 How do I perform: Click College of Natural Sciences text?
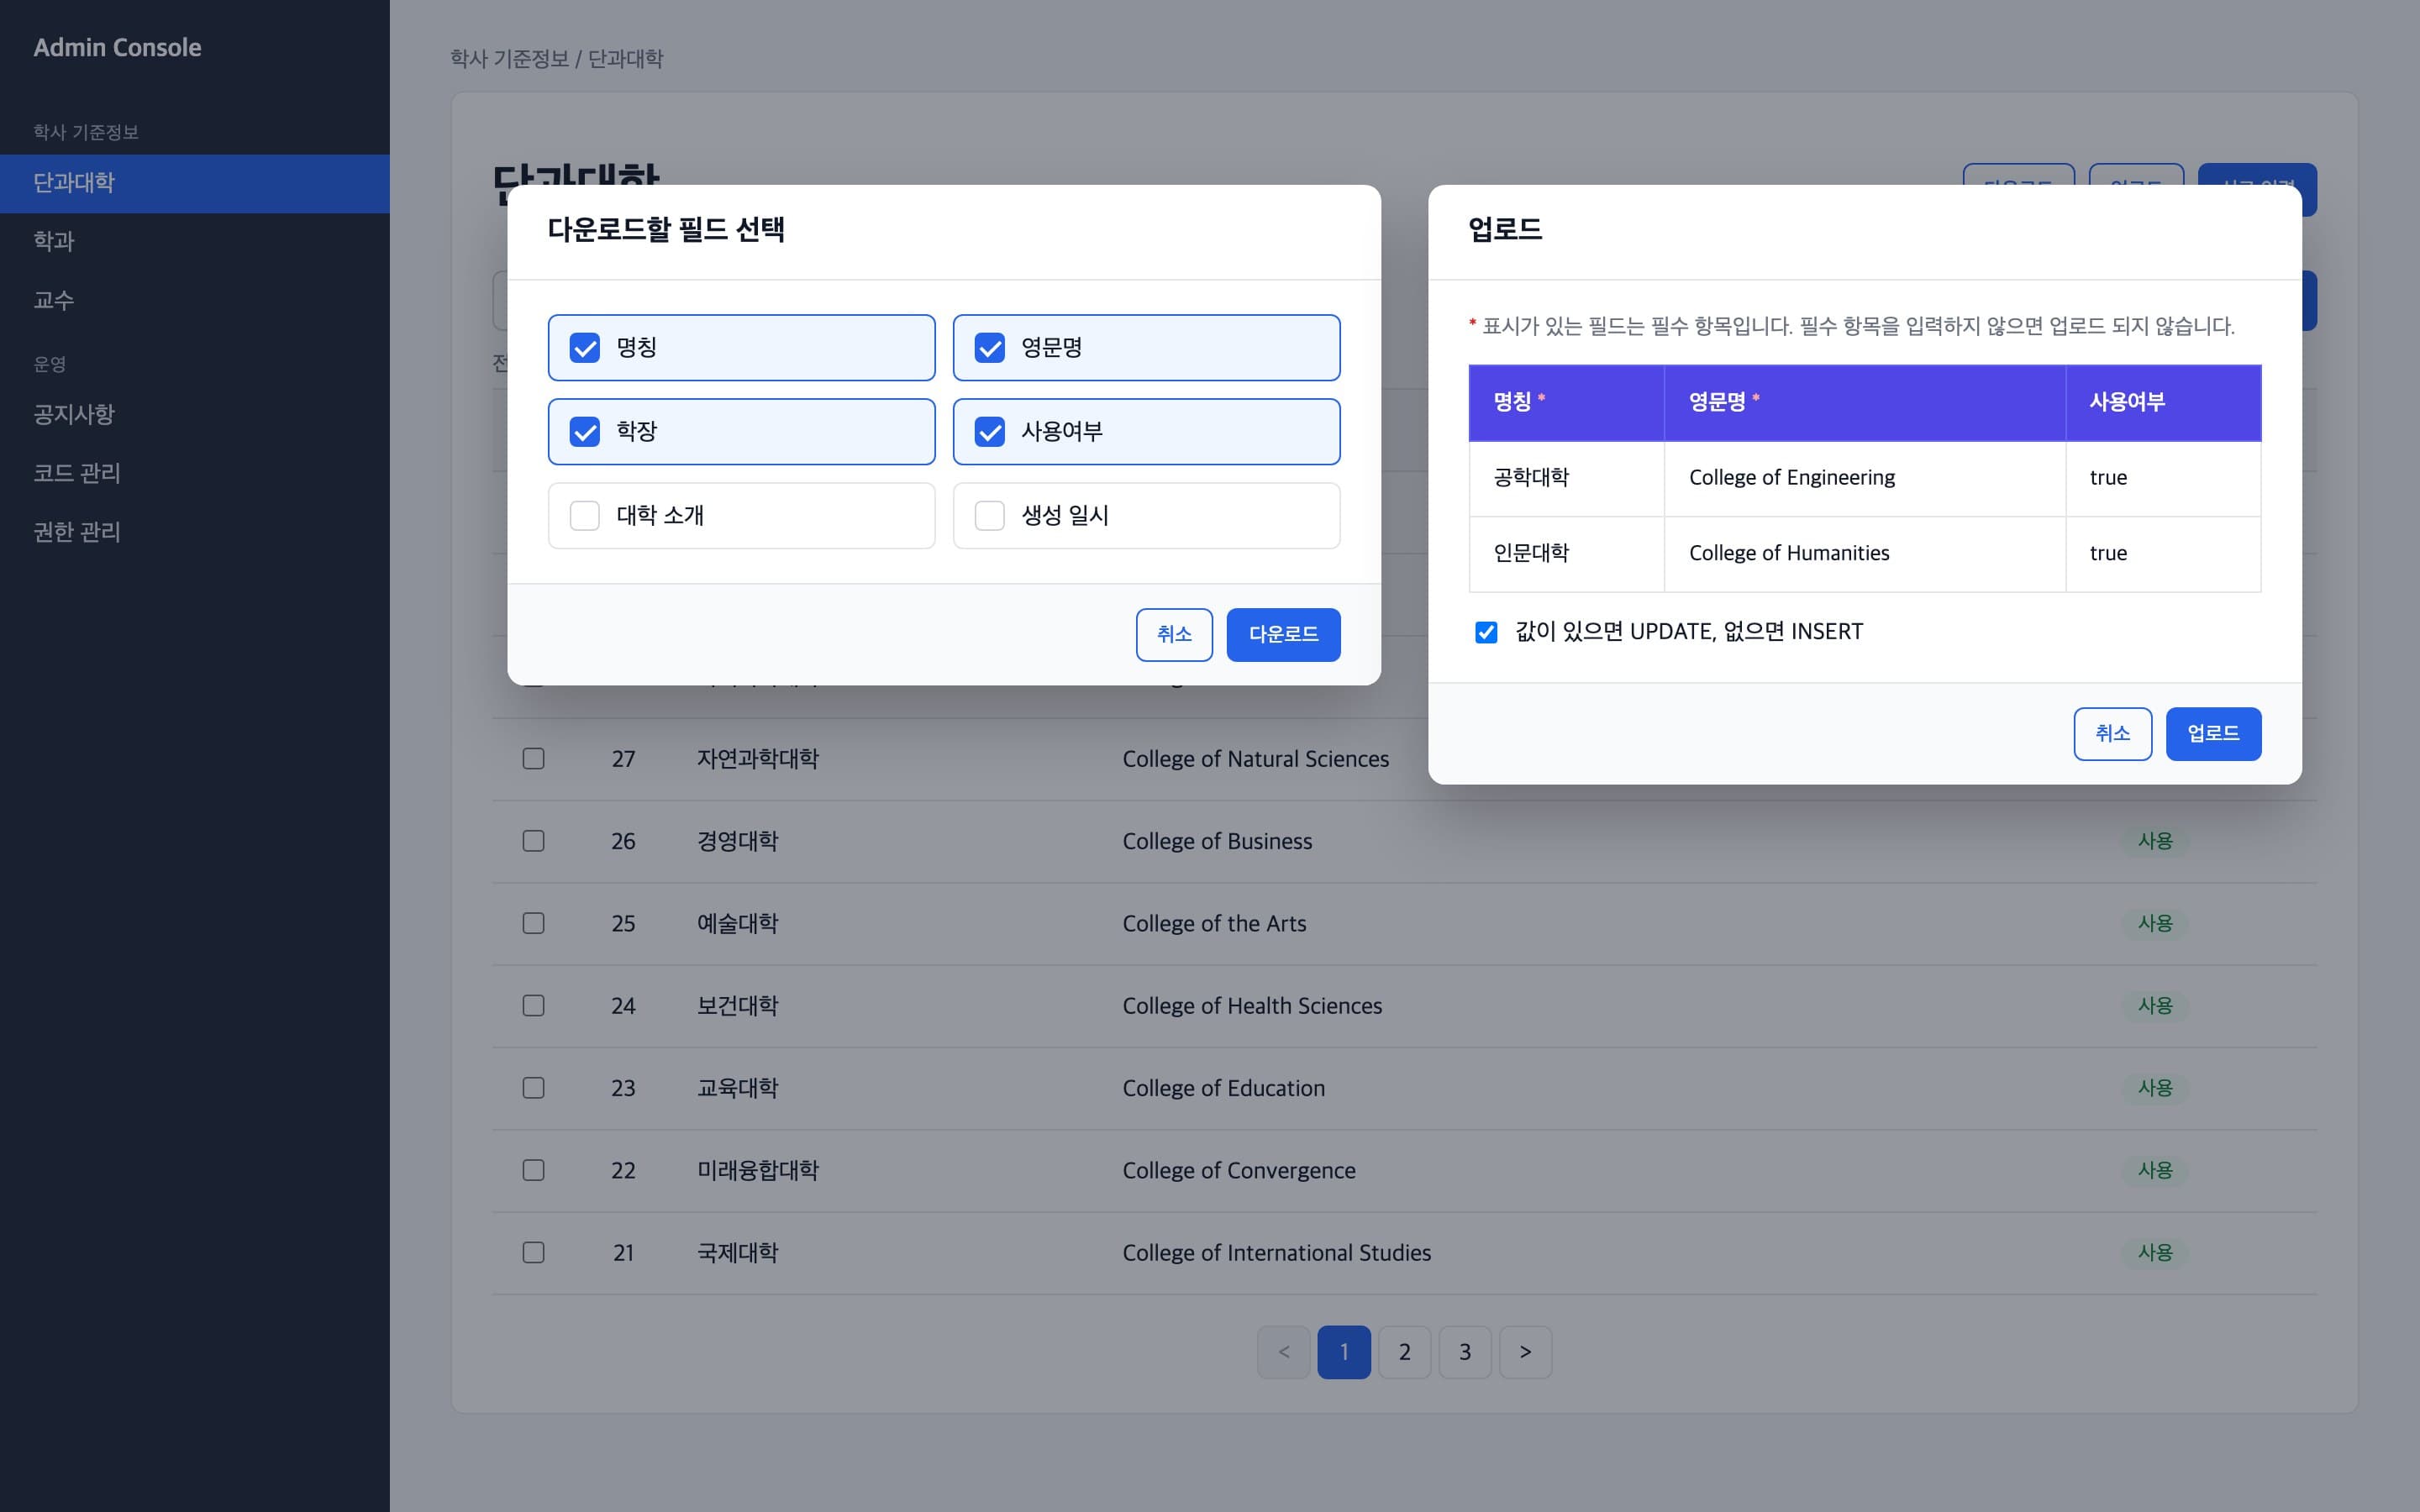pyautogui.click(x=1255, y=759)
